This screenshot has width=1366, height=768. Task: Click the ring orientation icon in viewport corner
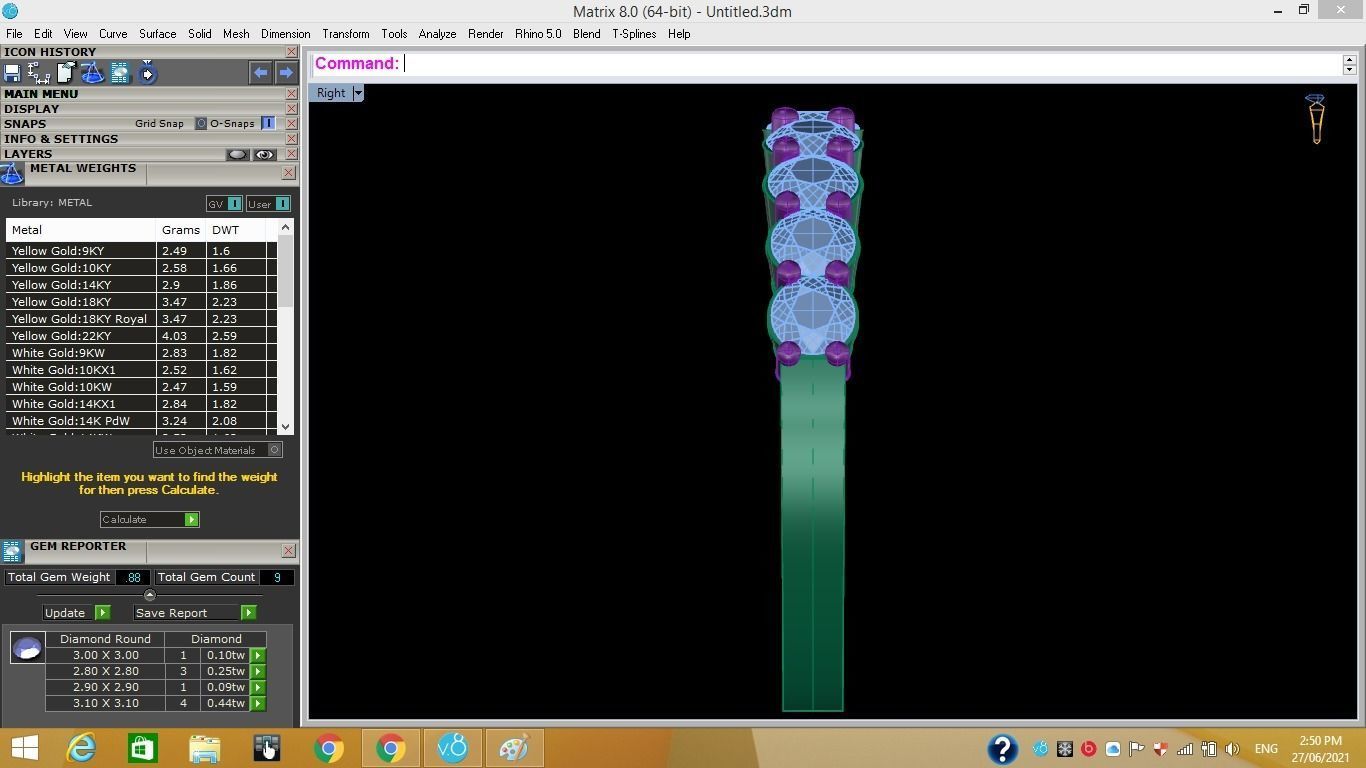(1316, 119)
